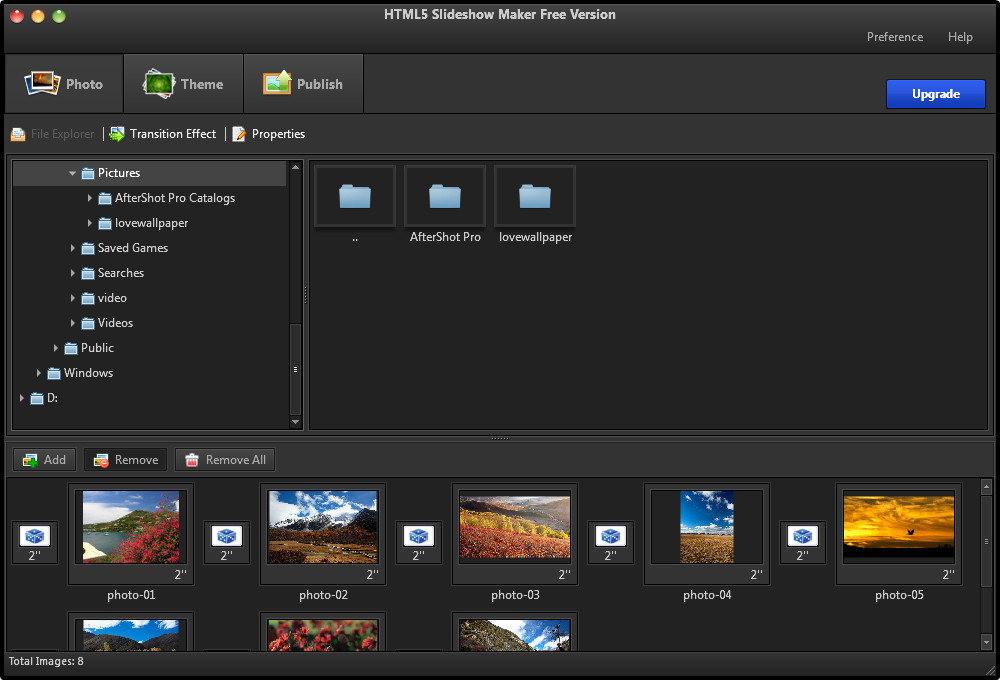This screenshot has width=1000, height=680.
Task: Expand the Public folder arrow
Action: [55, 348]
